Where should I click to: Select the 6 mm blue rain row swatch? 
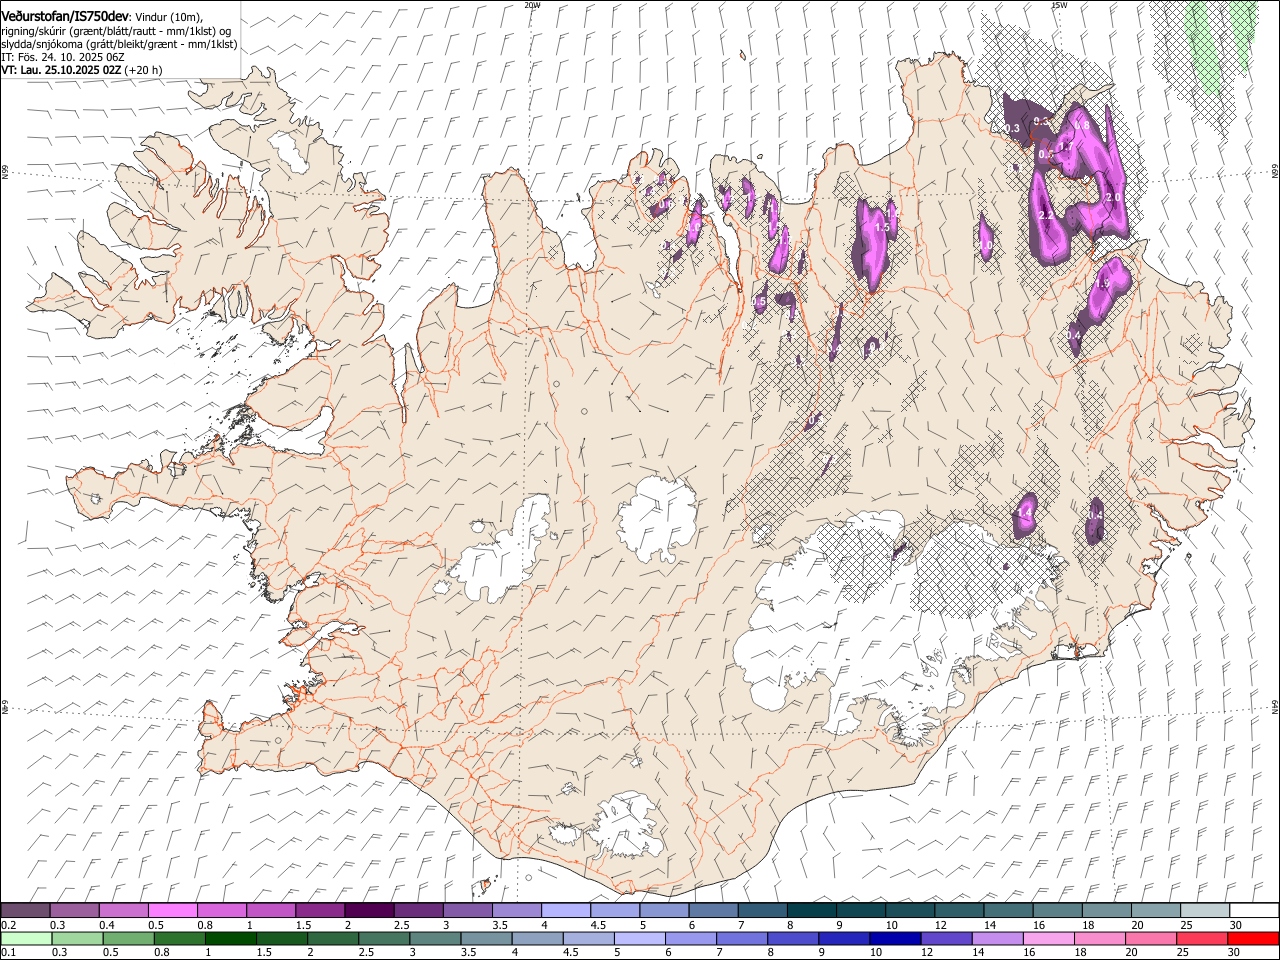point(690,939)
